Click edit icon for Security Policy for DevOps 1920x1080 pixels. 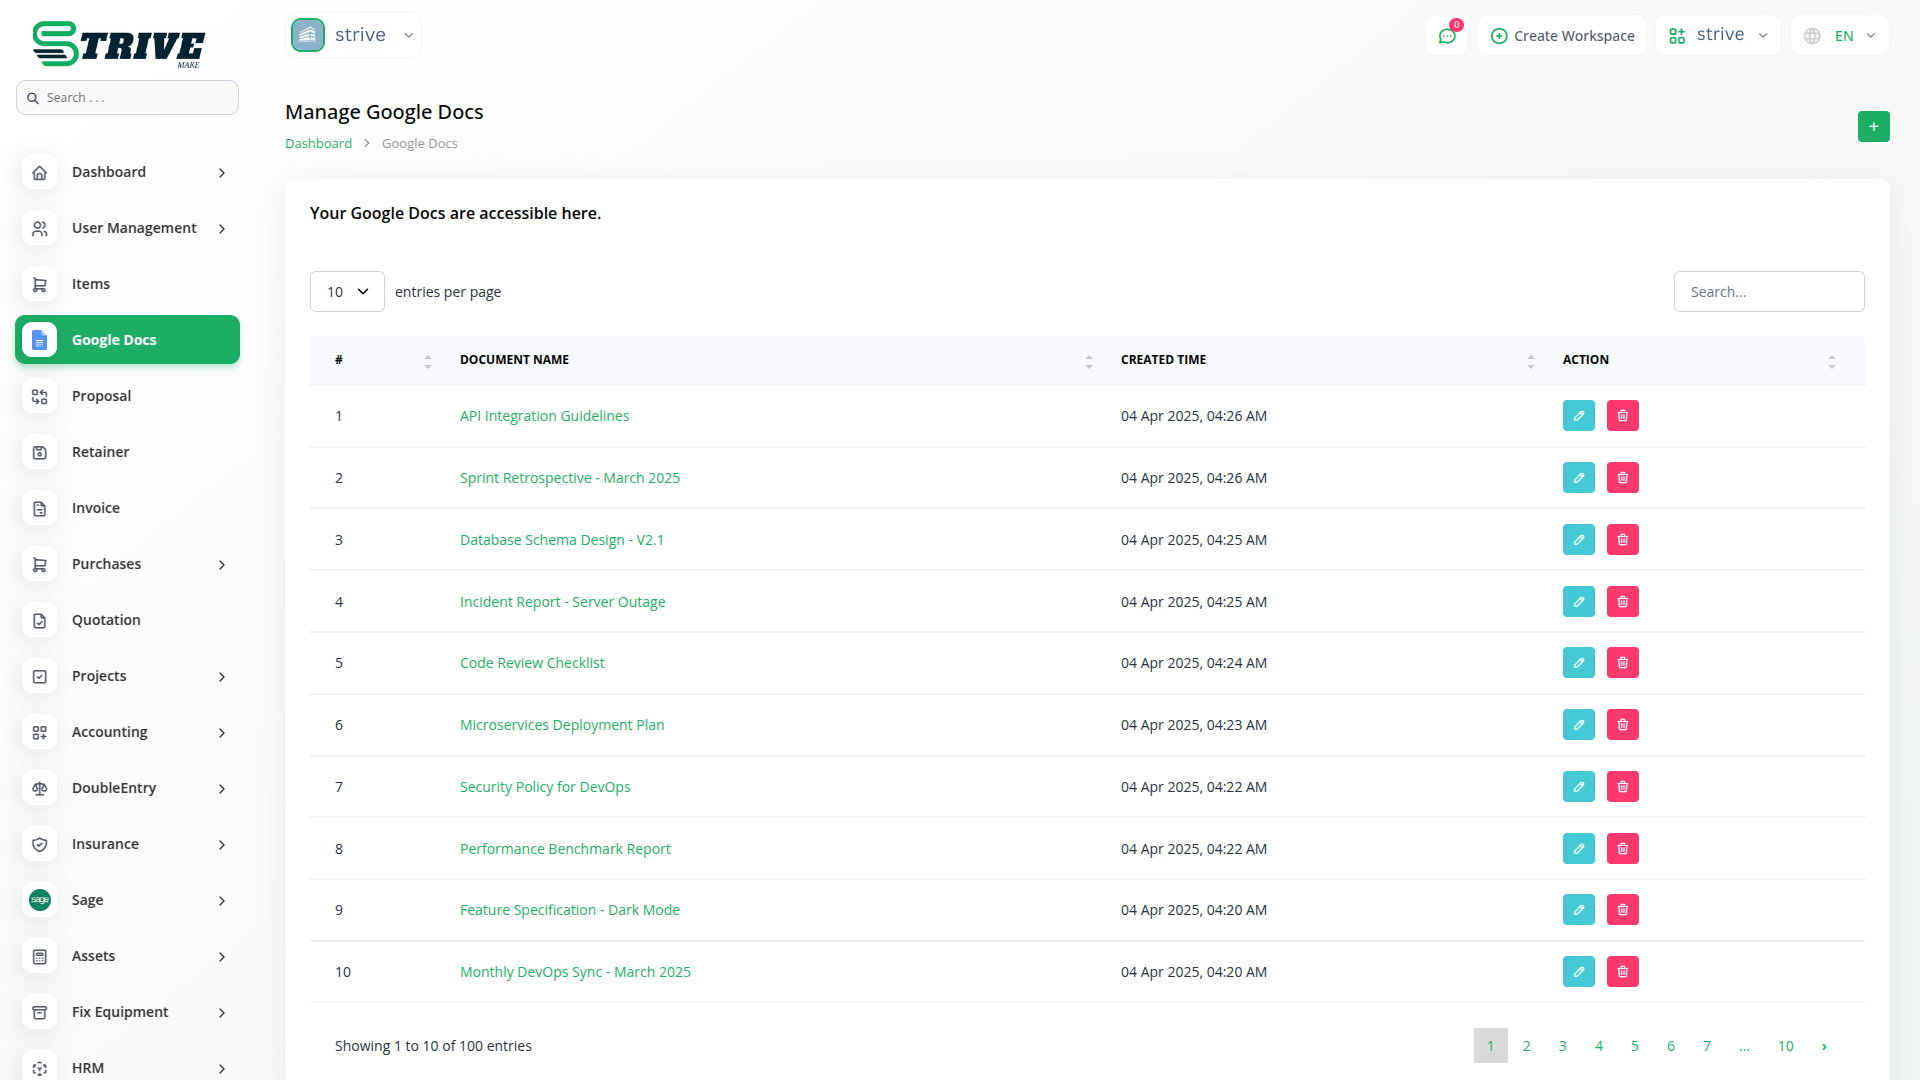click(1578, 787)
